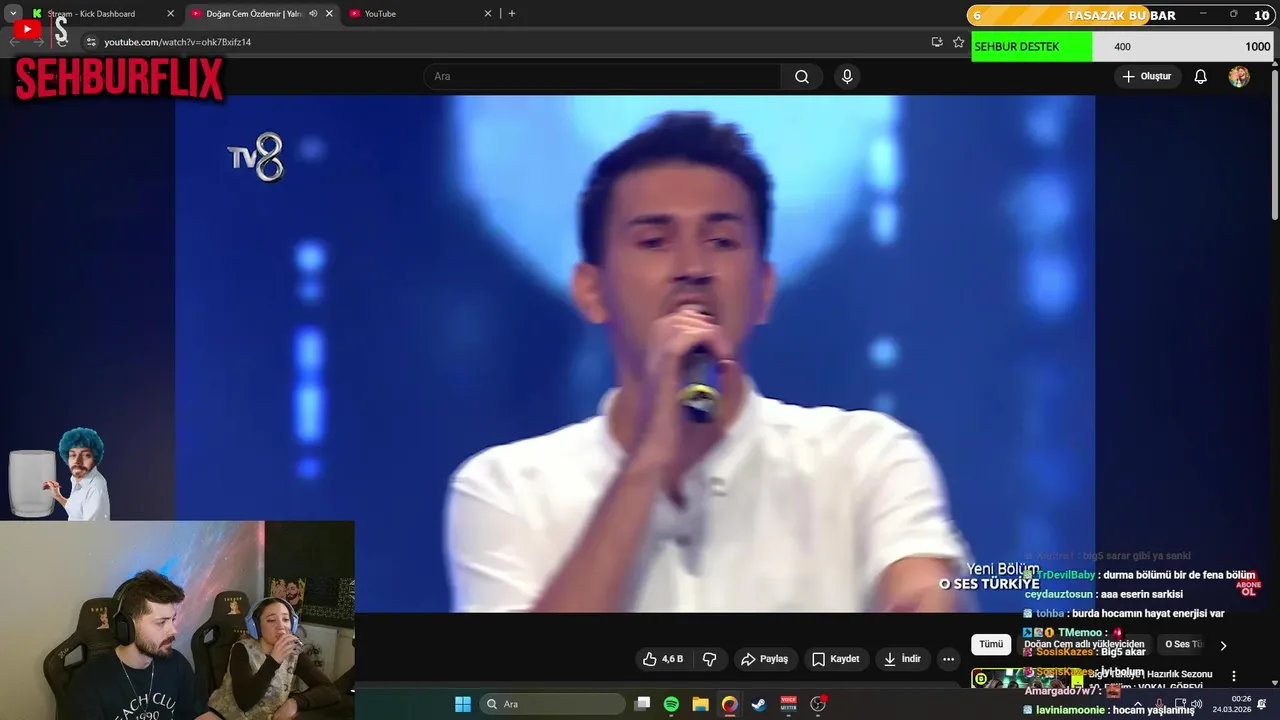Open YouTube notifications bell
Viewport: 1280px width, 720px height.
(1201, 77)
